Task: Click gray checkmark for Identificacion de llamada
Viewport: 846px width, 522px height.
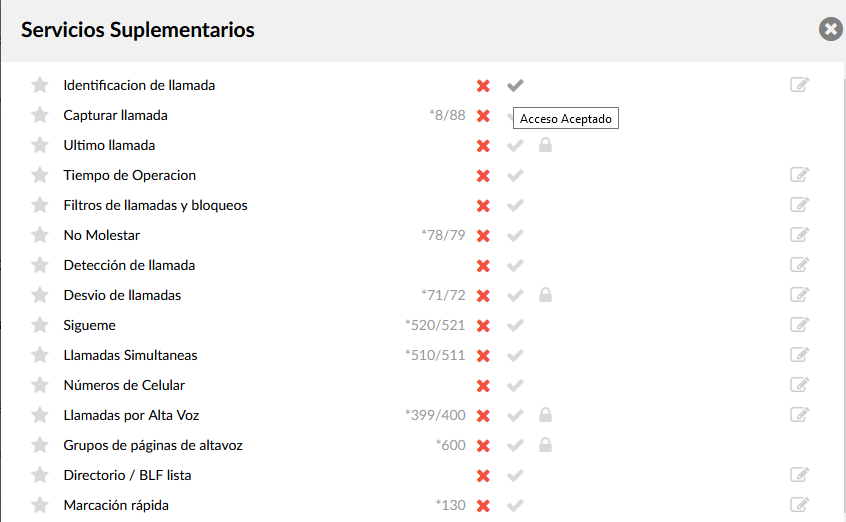Action: (515, 85)
